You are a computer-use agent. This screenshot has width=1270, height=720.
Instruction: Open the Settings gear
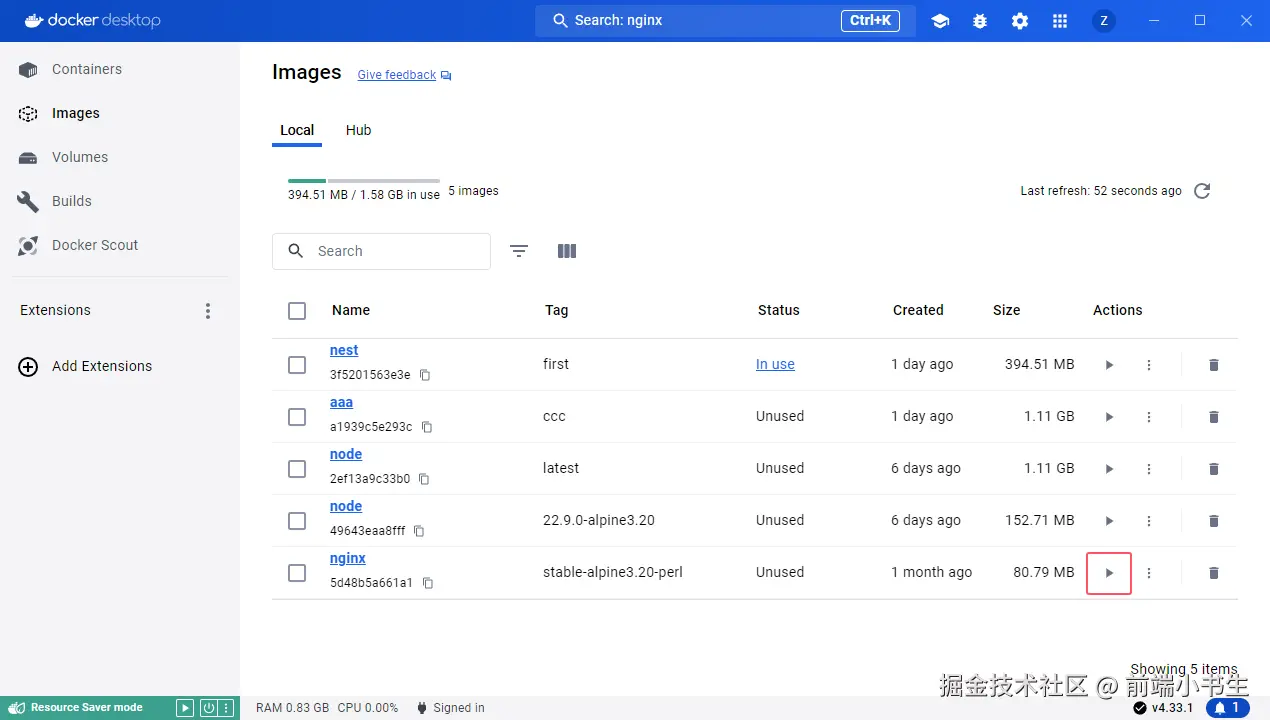[1020, 21]
